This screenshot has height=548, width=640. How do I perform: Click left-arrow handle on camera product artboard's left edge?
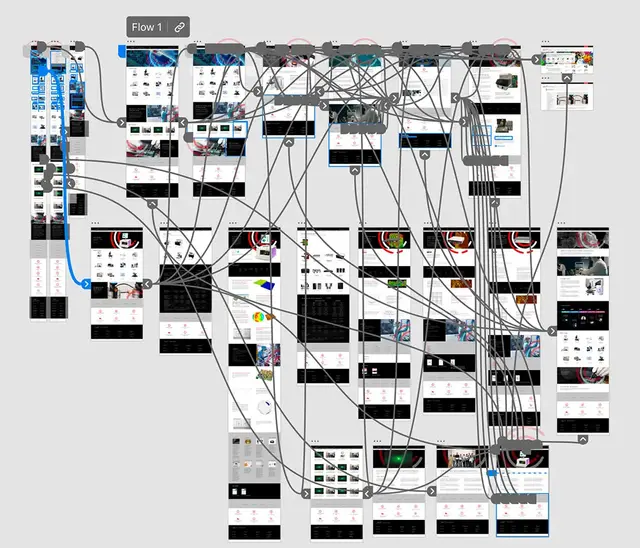pyautogui.click(x=456, y=98)
